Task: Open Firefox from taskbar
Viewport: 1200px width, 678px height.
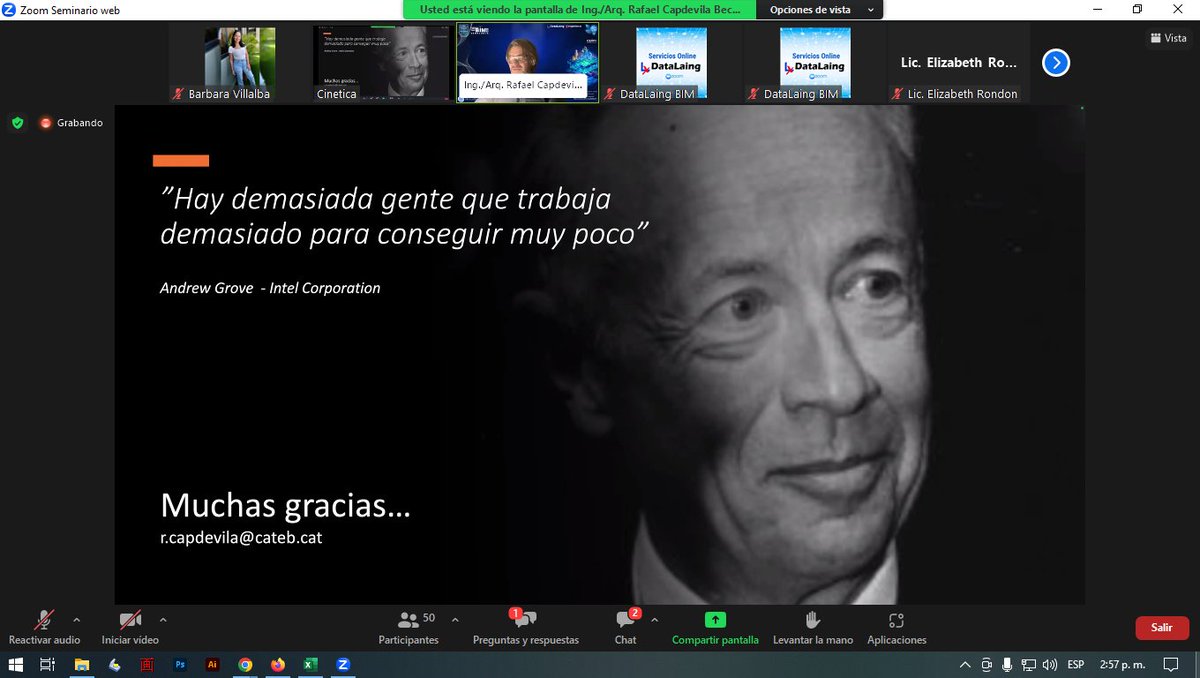Action: pos(278,664)
